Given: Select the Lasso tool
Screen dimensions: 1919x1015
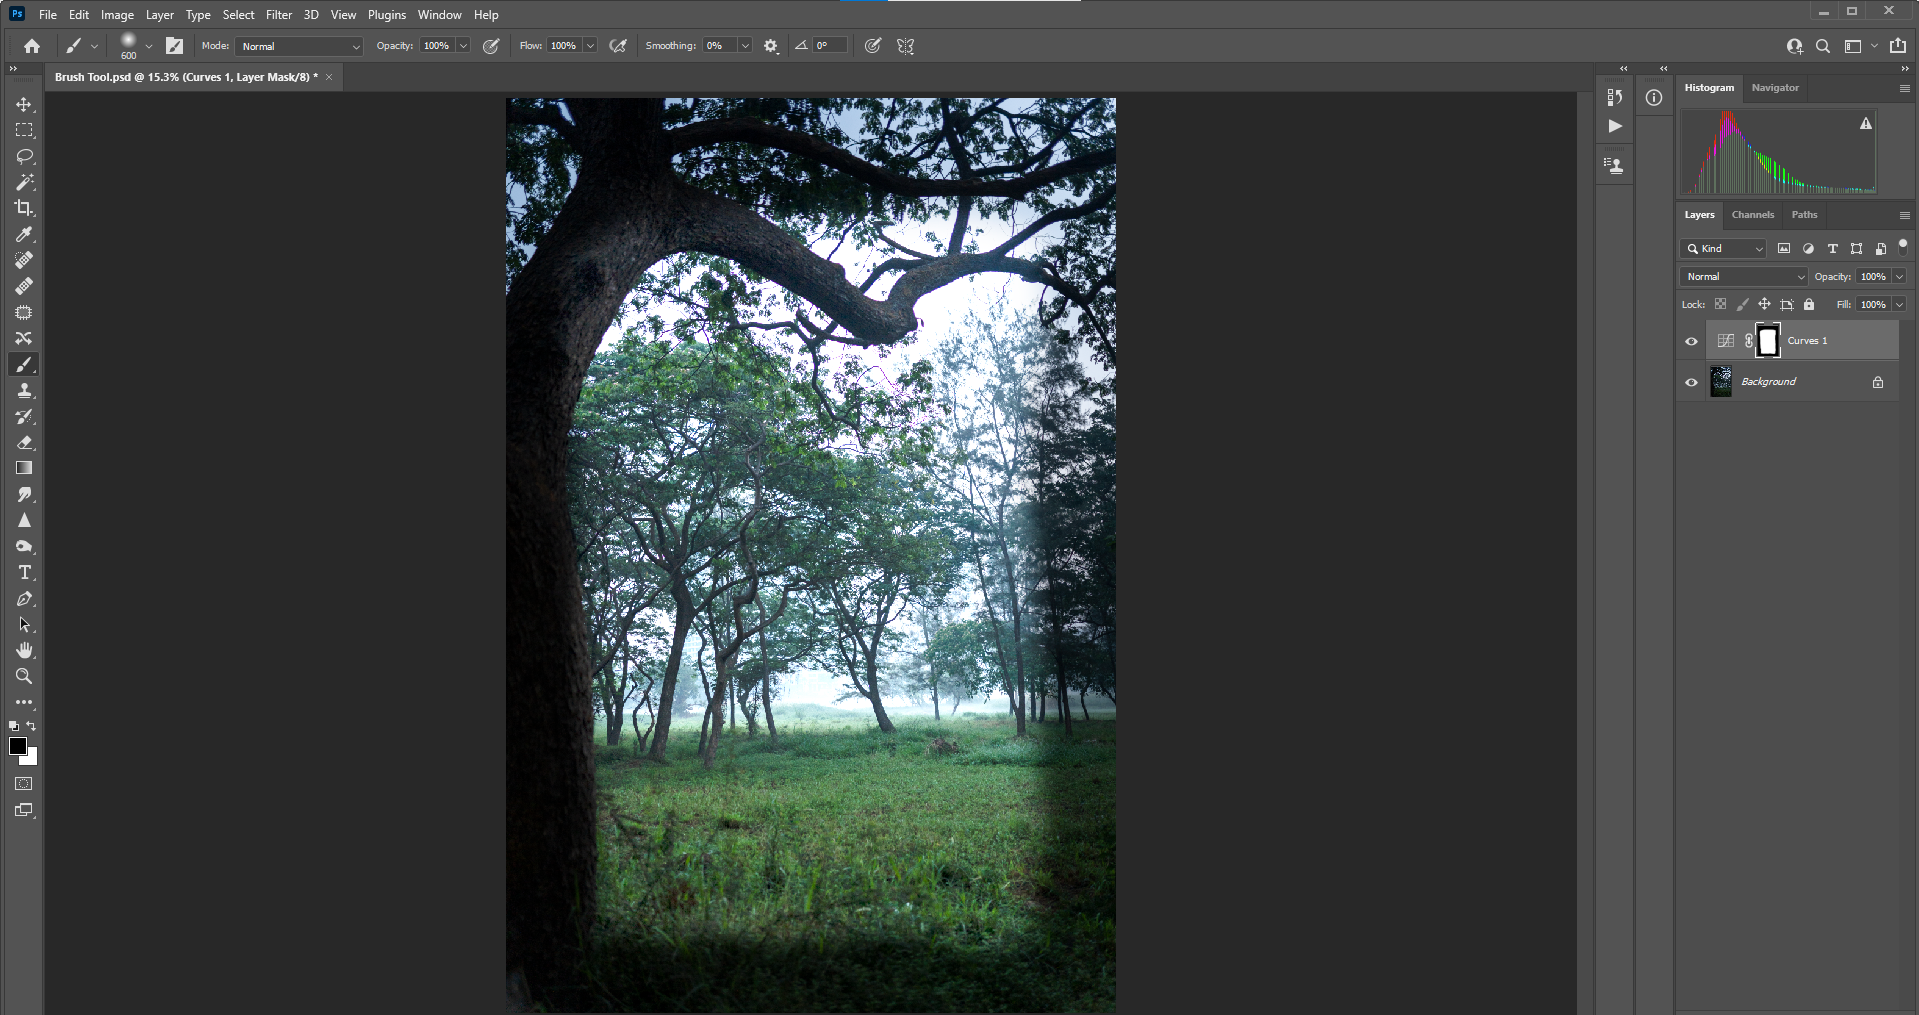Looking at the screenshot, I should [24, 157].
